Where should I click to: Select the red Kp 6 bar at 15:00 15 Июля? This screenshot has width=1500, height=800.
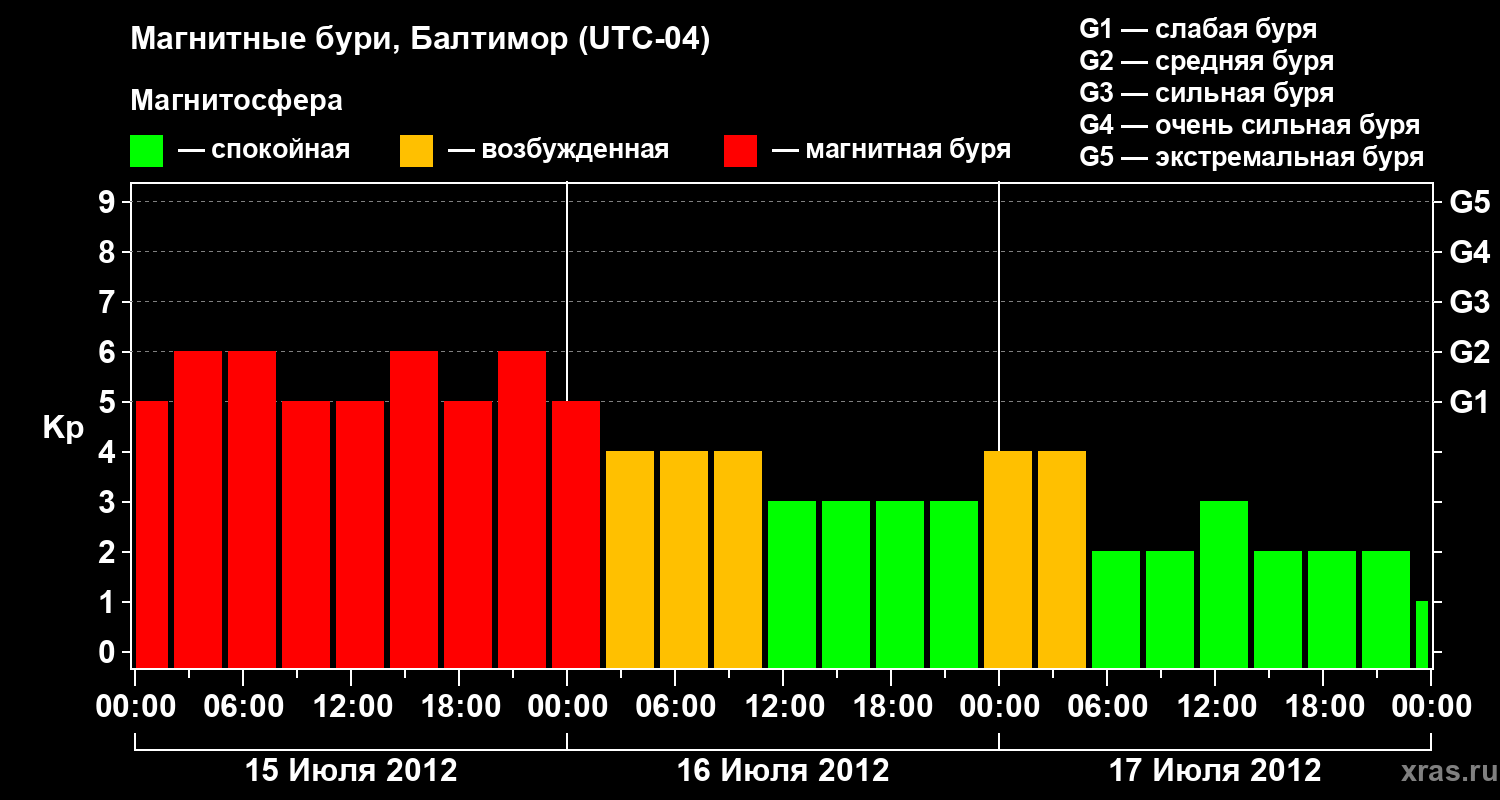[414, 509]
